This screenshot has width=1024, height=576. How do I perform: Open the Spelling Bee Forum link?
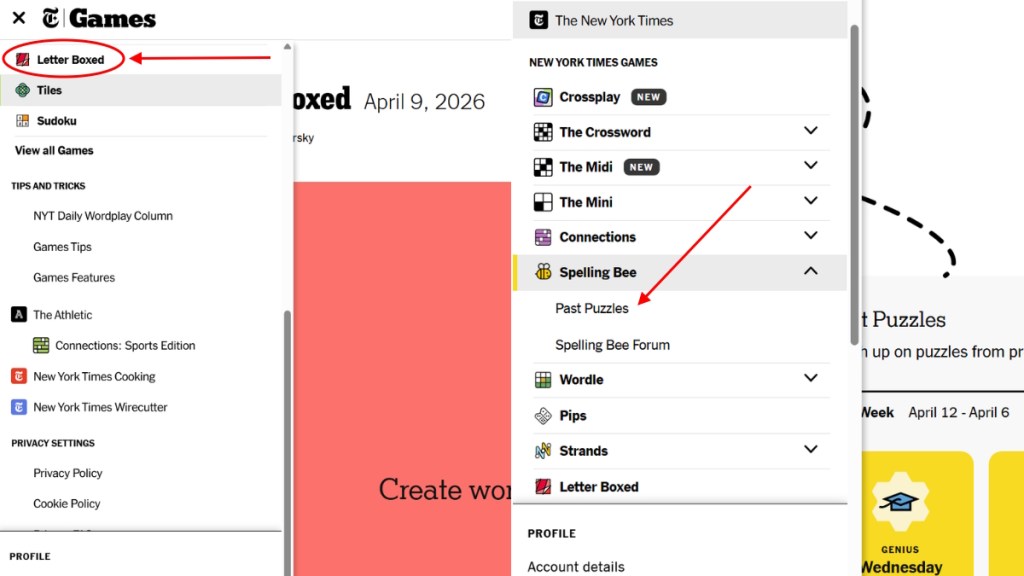(613, 345)
